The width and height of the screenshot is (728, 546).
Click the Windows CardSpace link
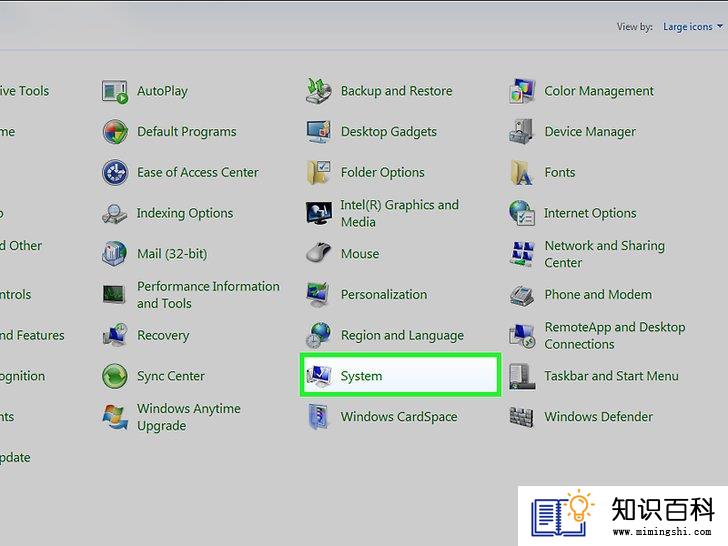tap(399, 416)
